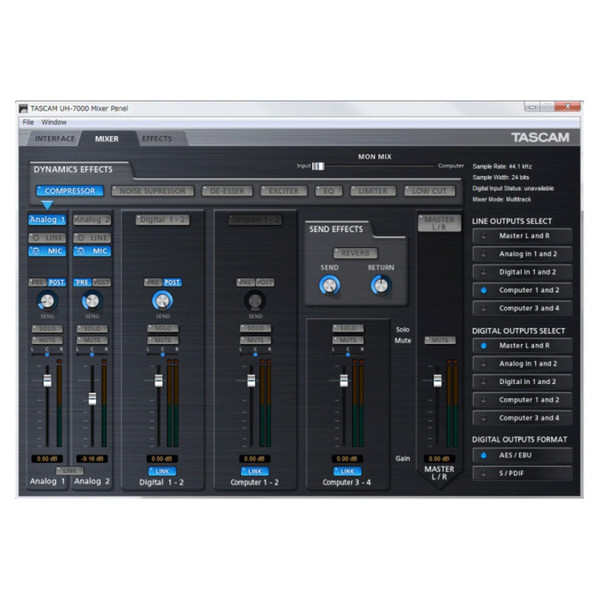Screen dimensions: 600x600
Task: Mute the MASTER L/R channel
Action: [440, 340]
